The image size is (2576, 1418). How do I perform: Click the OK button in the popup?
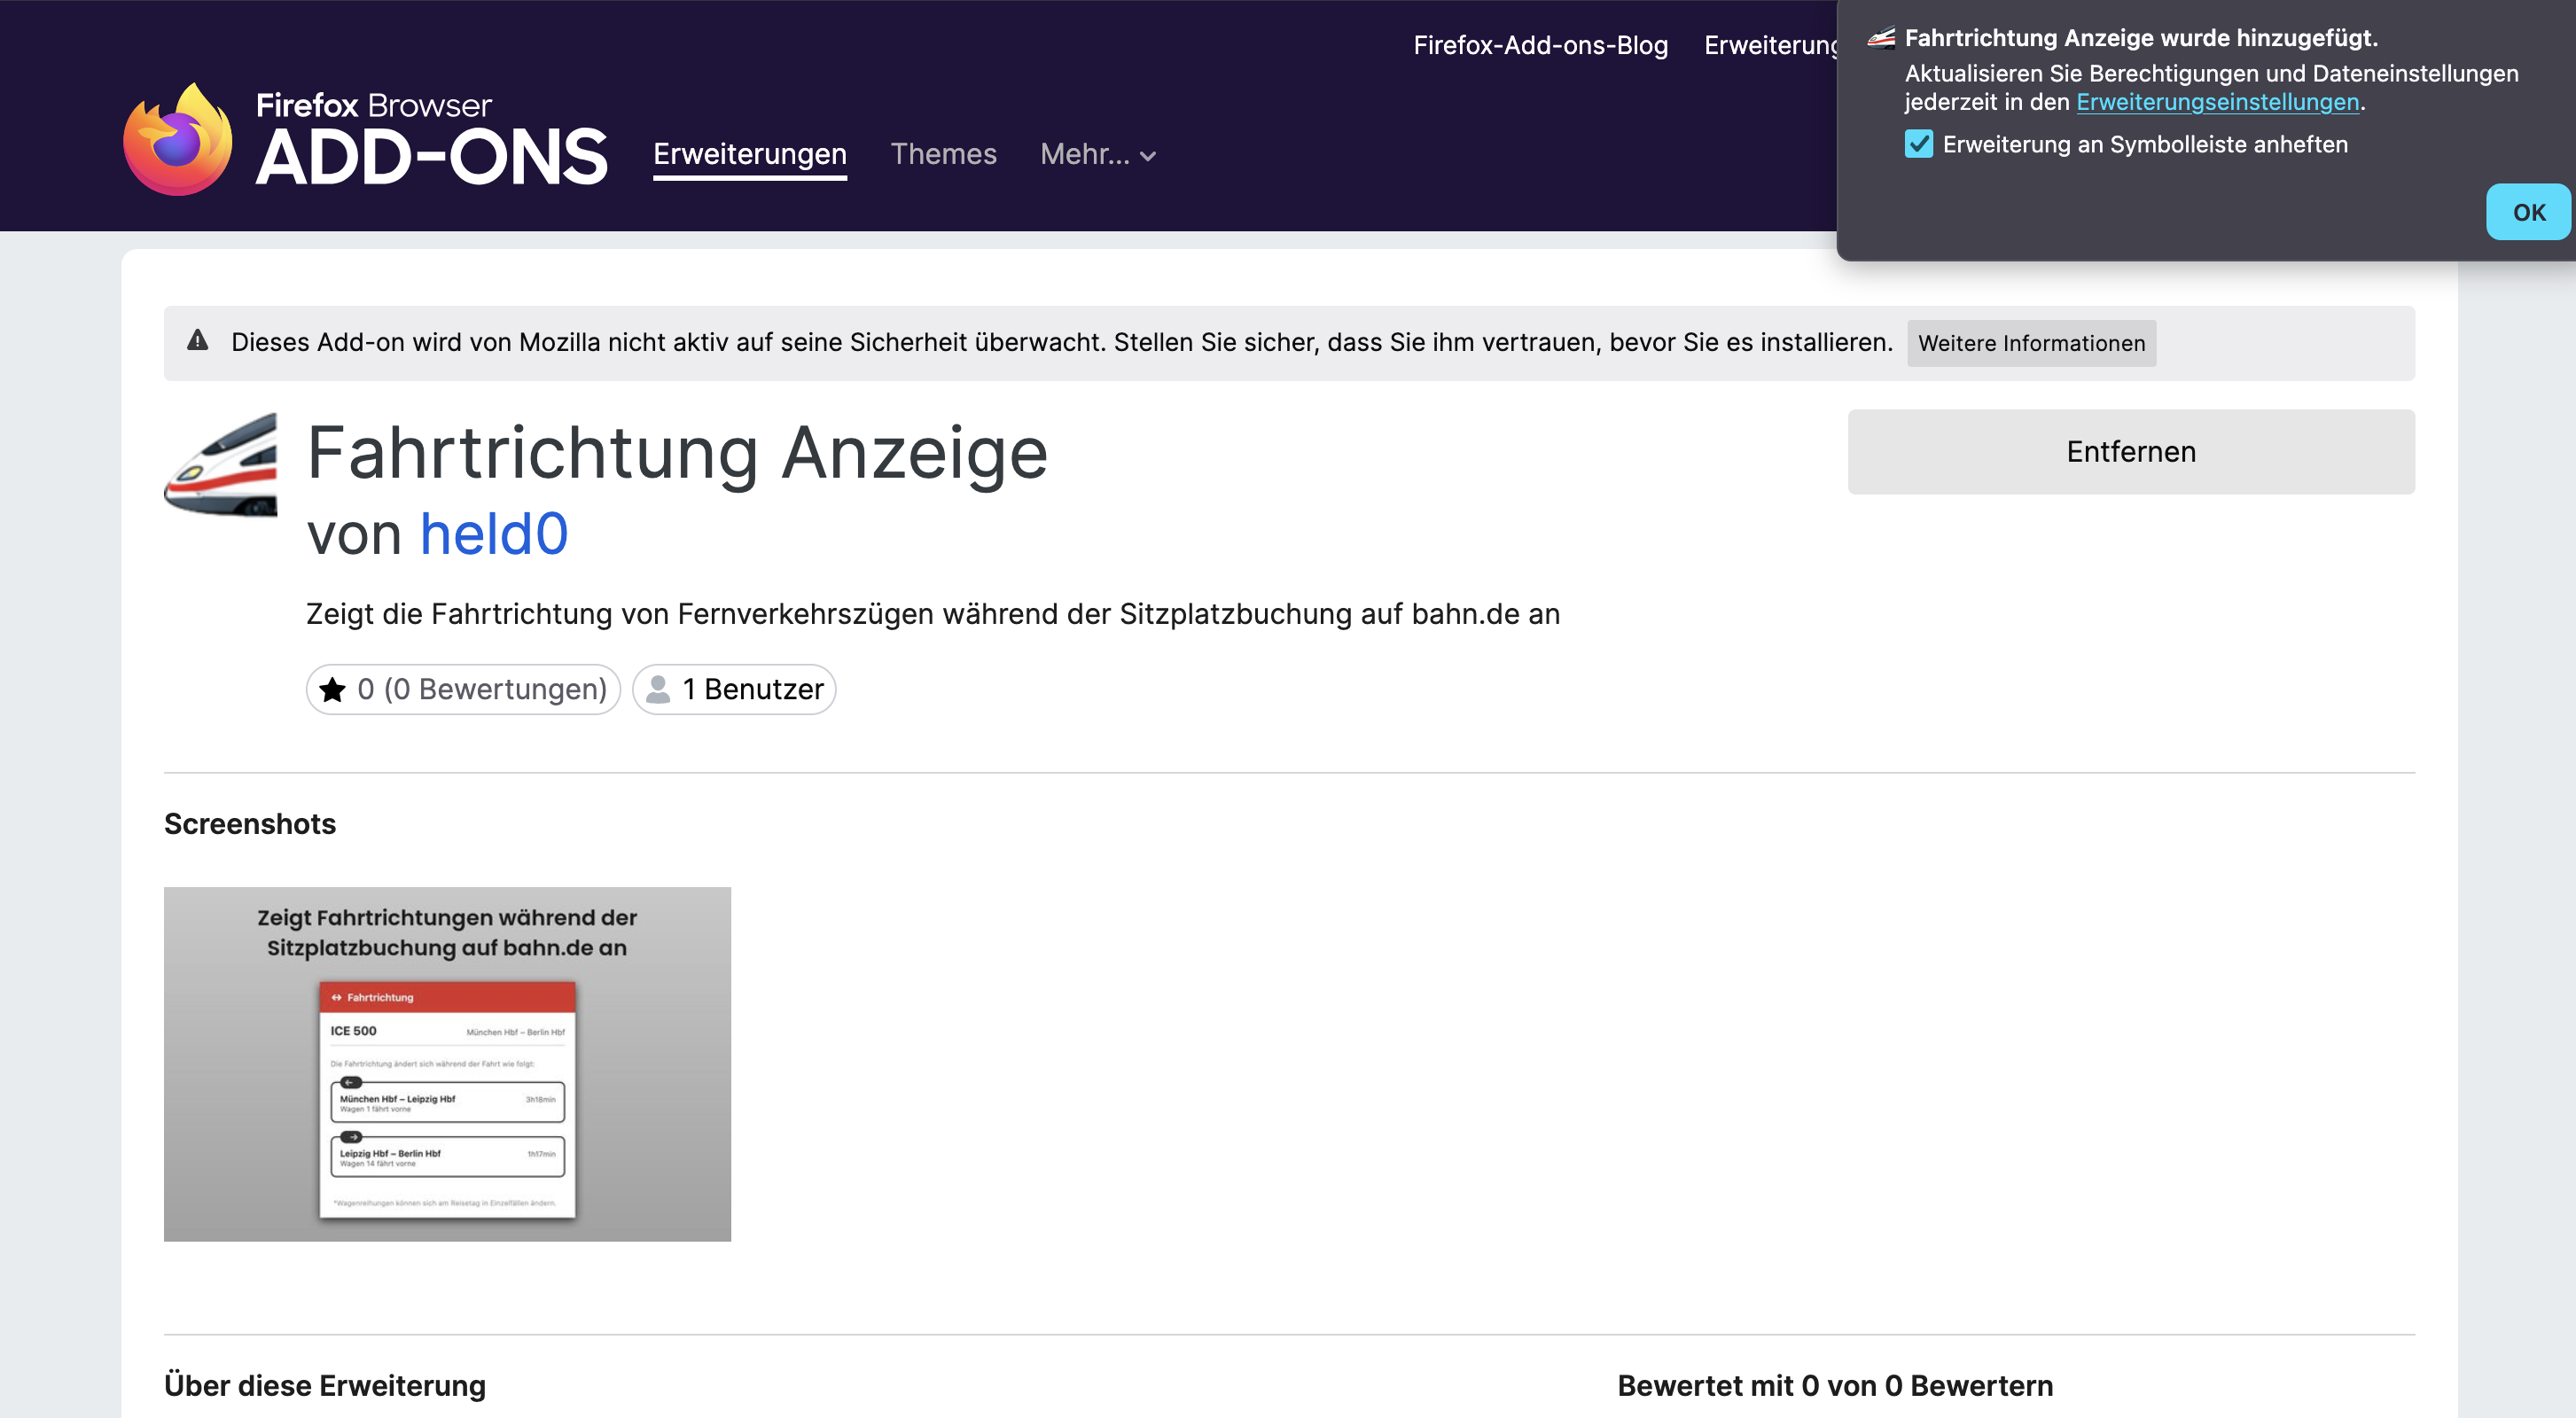click(2528, 212)
